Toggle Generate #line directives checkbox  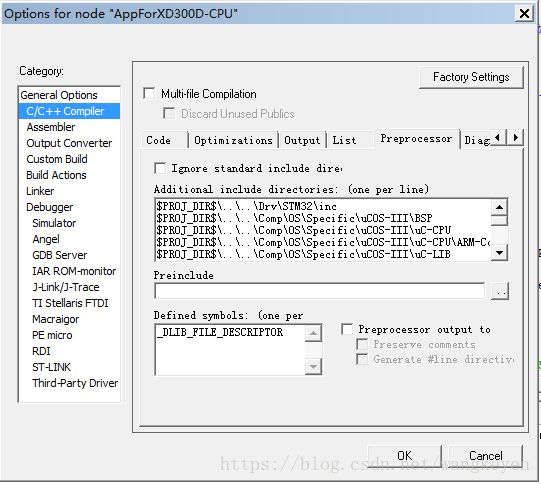[362, 359]
